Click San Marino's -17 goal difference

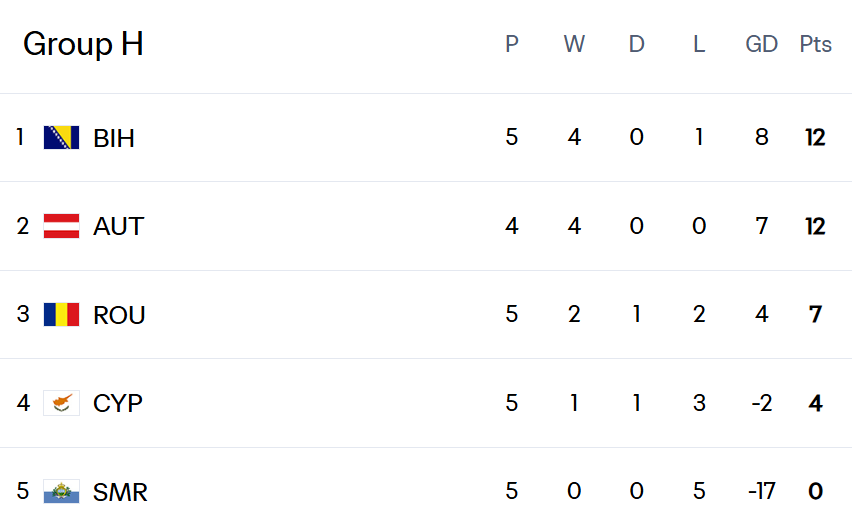point(761,491)
